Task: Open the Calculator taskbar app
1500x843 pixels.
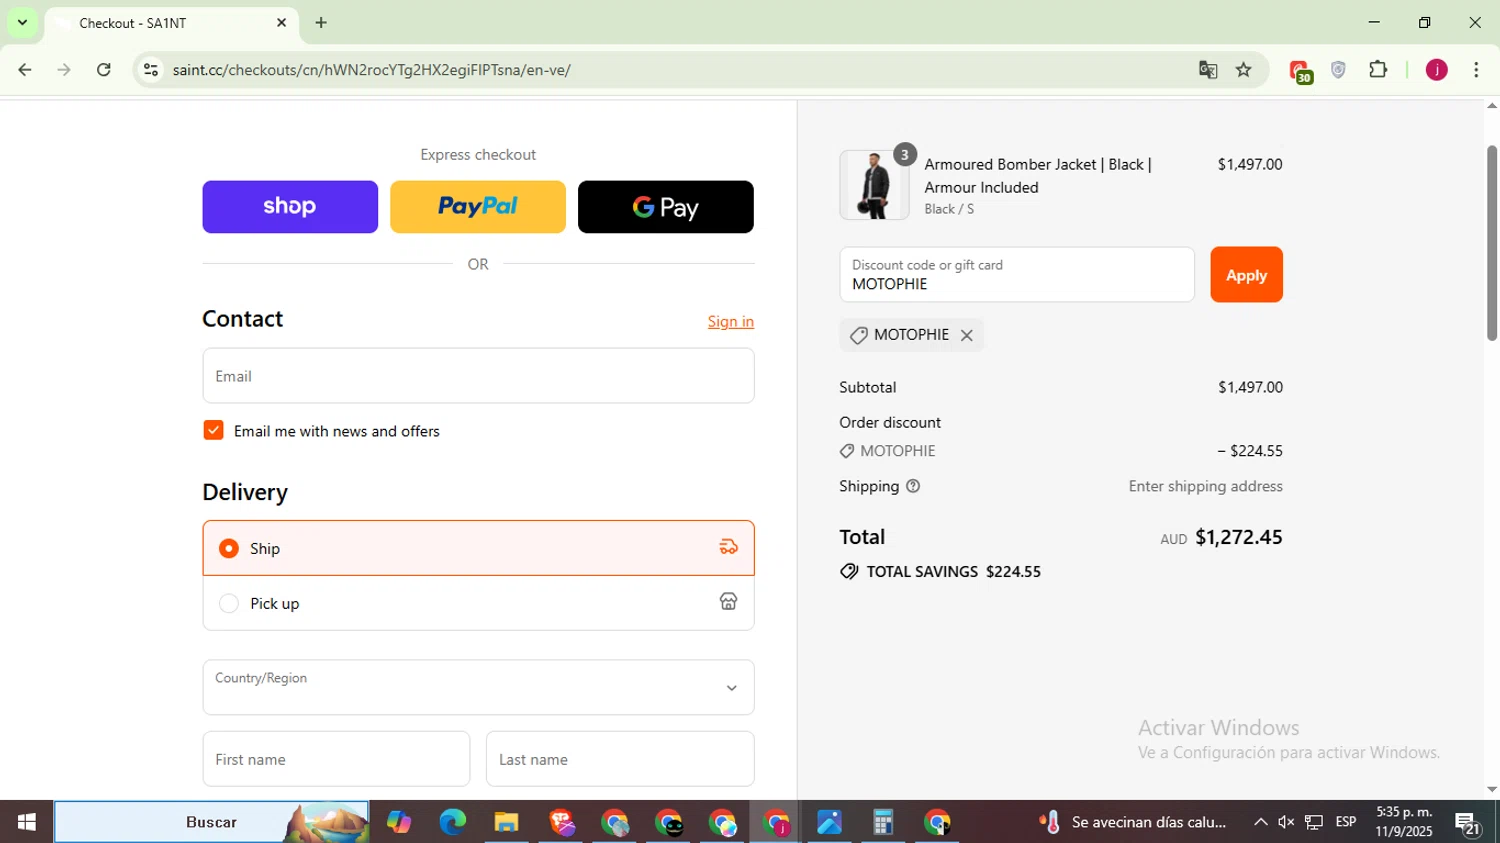Action: coord(883,822)
